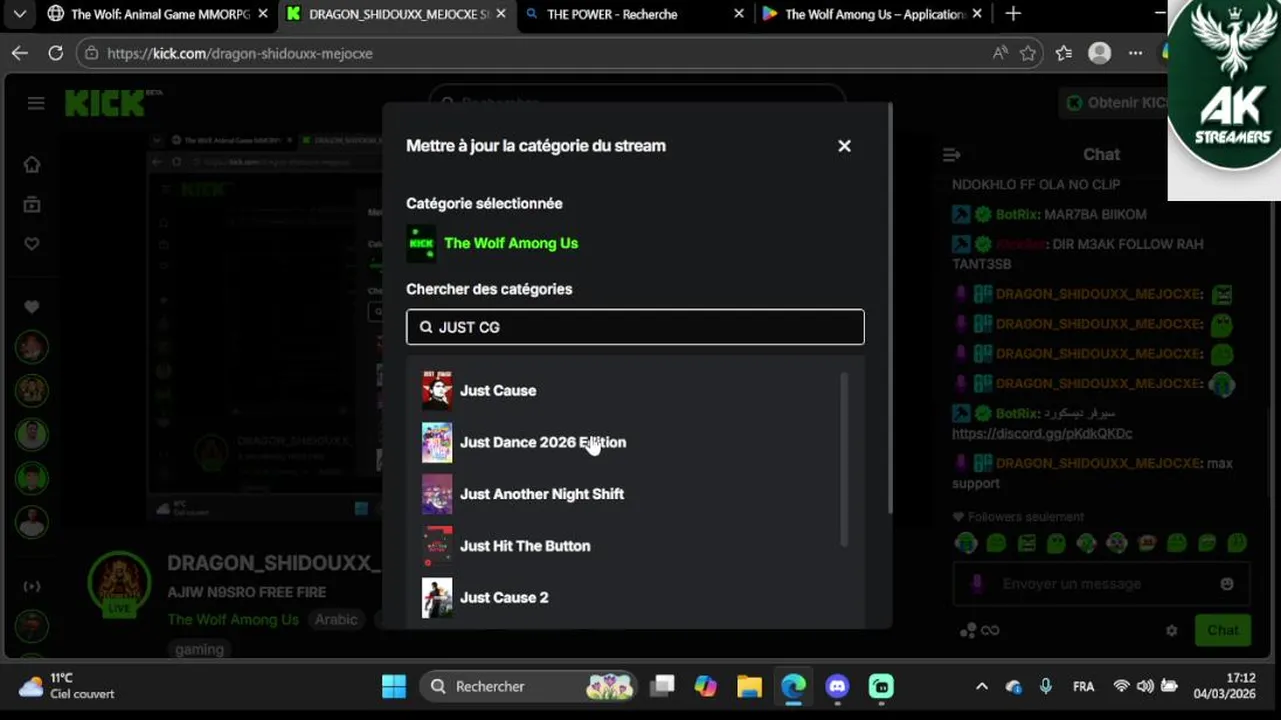Viewport: 1281px width, 720px height.
Task: Open weather widget 11°C Ciel couvert
Action: (x=68, y=686)
